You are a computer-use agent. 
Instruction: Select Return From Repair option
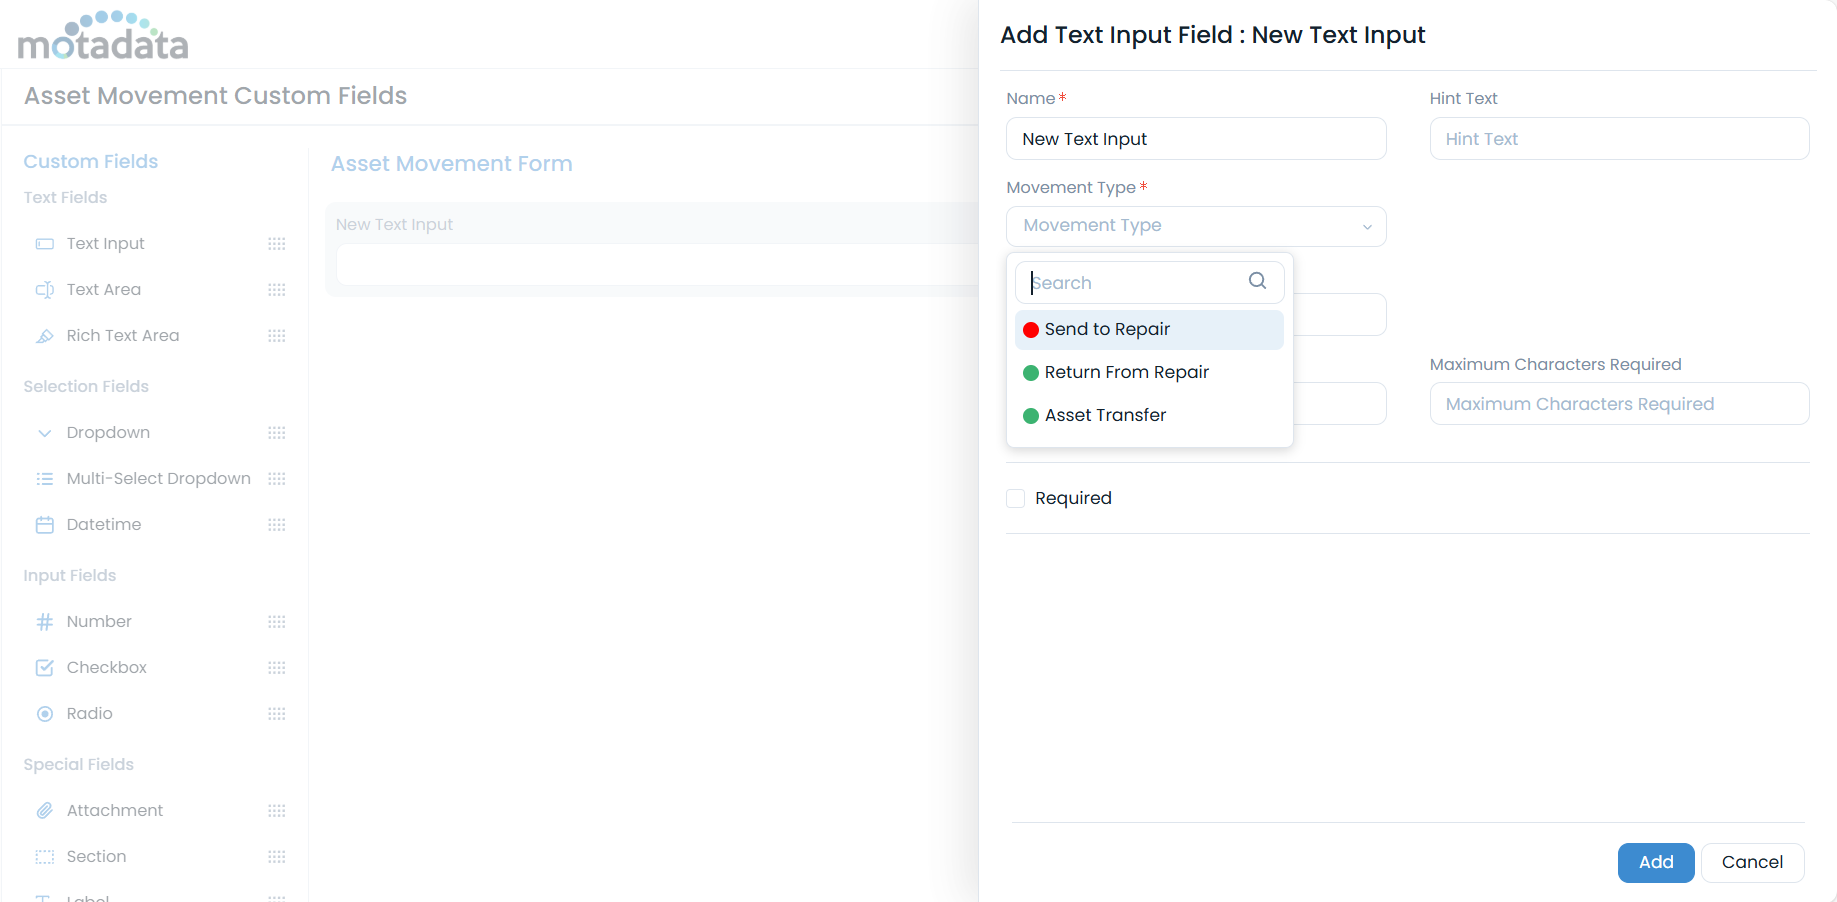pos(1127,372)
